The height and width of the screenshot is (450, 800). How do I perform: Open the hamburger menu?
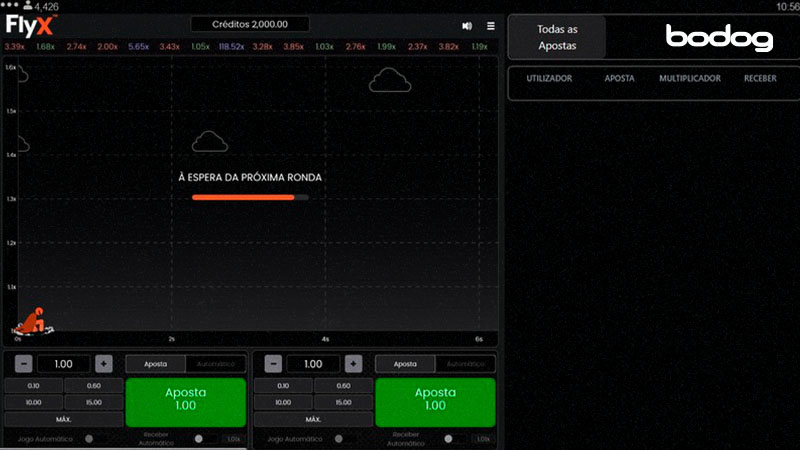(490, 25)
